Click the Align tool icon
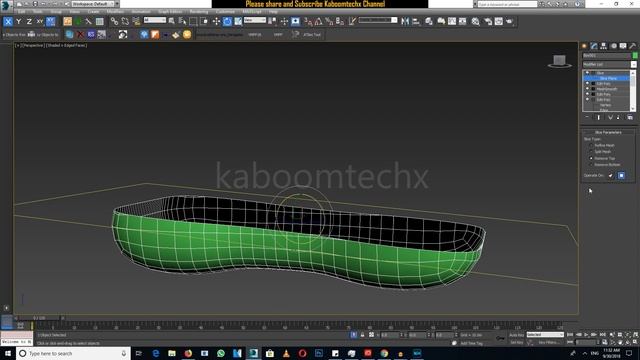 [x=416, y=21]
